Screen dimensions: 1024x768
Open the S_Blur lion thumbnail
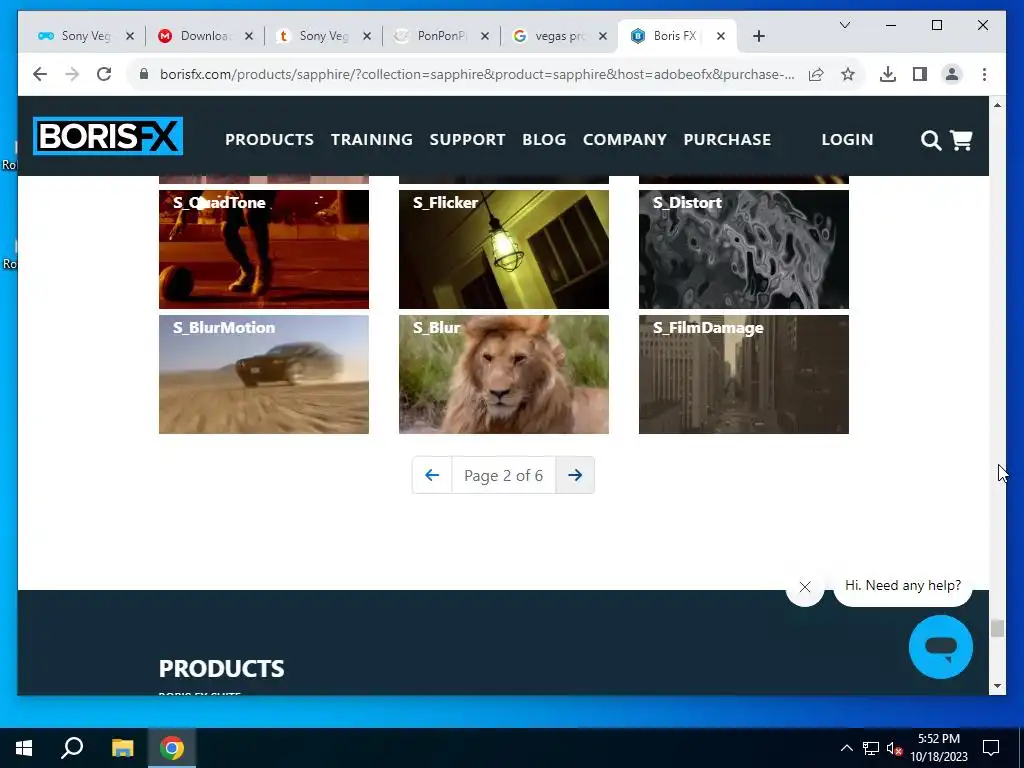504,374
